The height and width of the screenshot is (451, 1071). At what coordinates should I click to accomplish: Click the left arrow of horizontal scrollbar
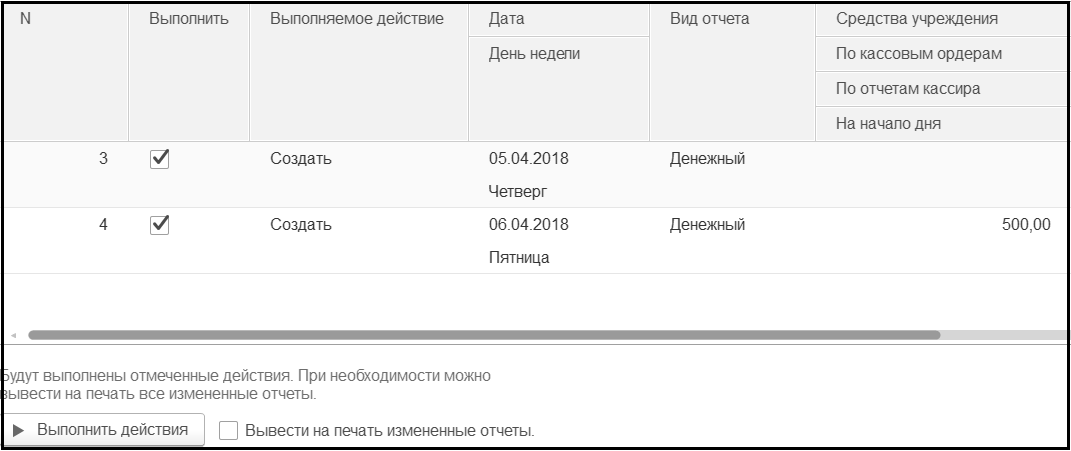point(14,335)
